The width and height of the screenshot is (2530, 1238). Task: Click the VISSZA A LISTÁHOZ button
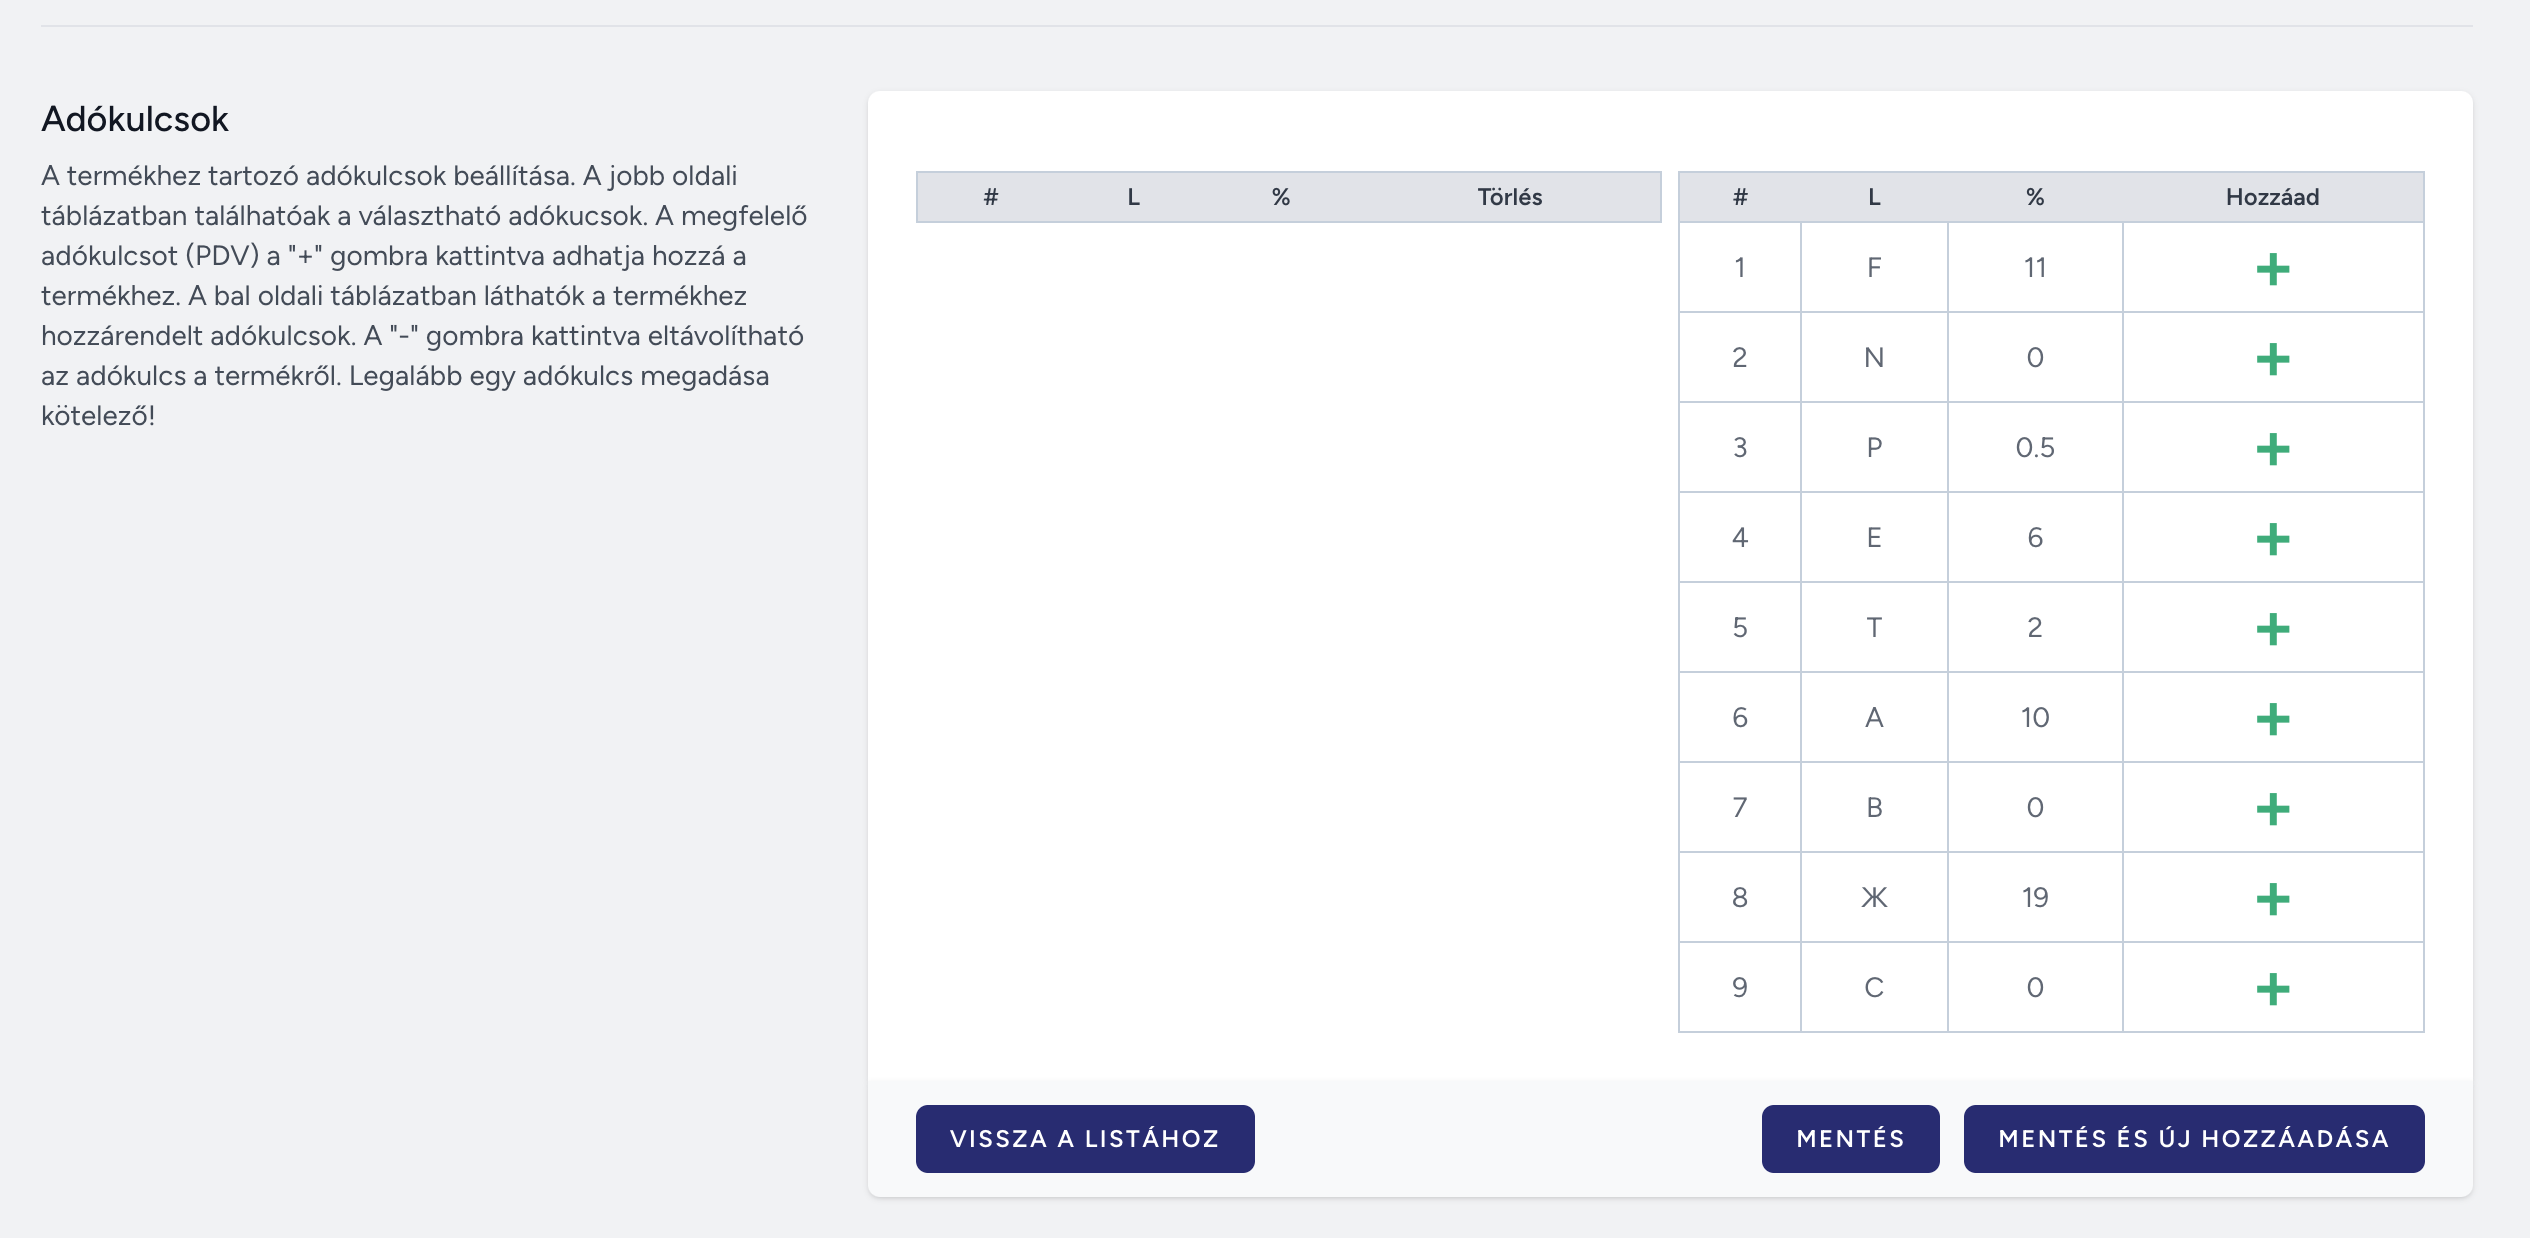(1085, 1138)
